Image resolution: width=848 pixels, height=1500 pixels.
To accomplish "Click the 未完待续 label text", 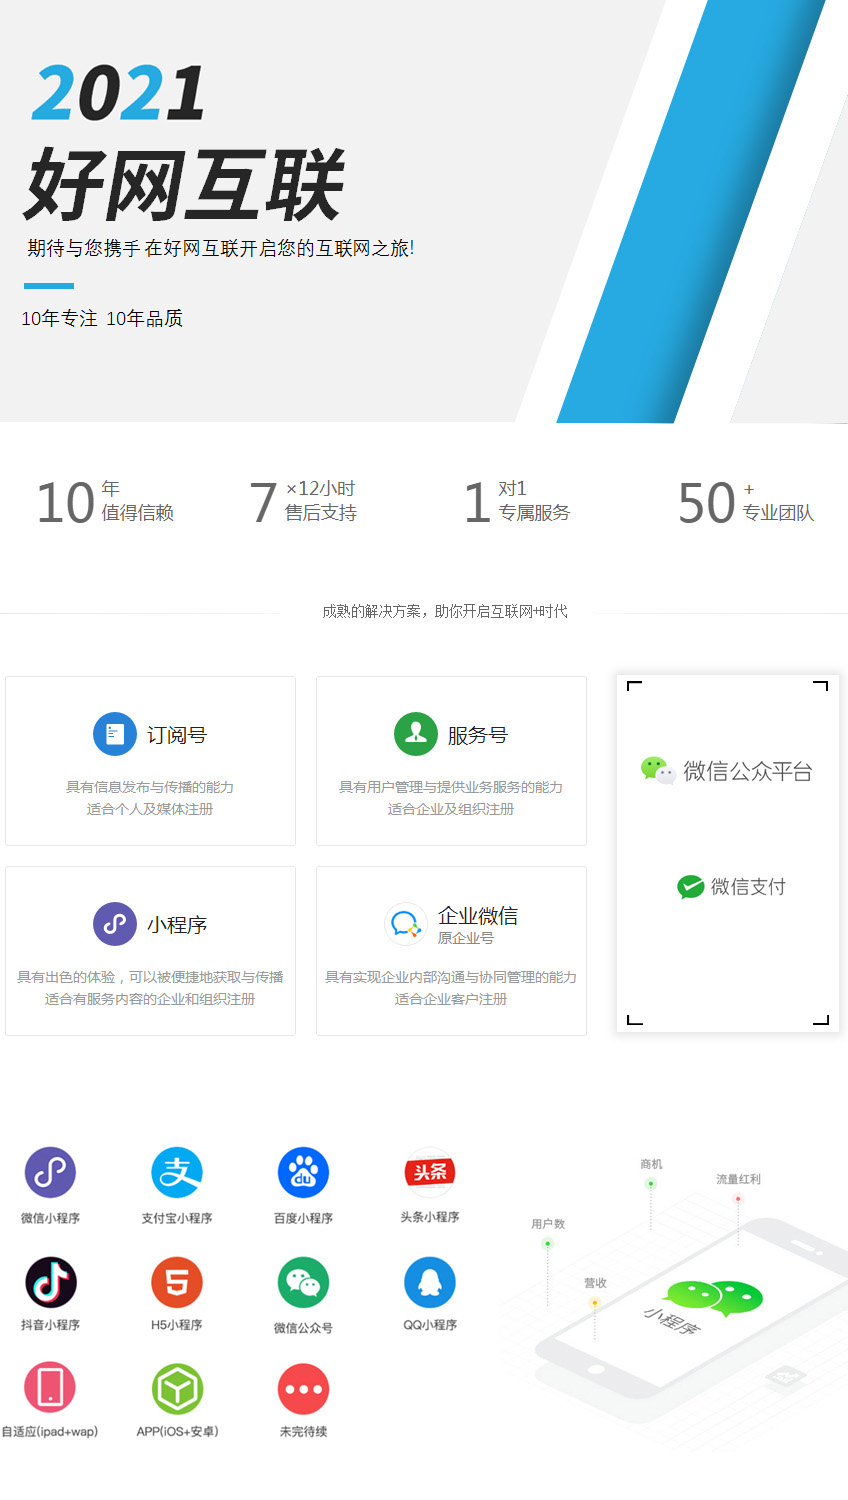I will [303, 1432].
